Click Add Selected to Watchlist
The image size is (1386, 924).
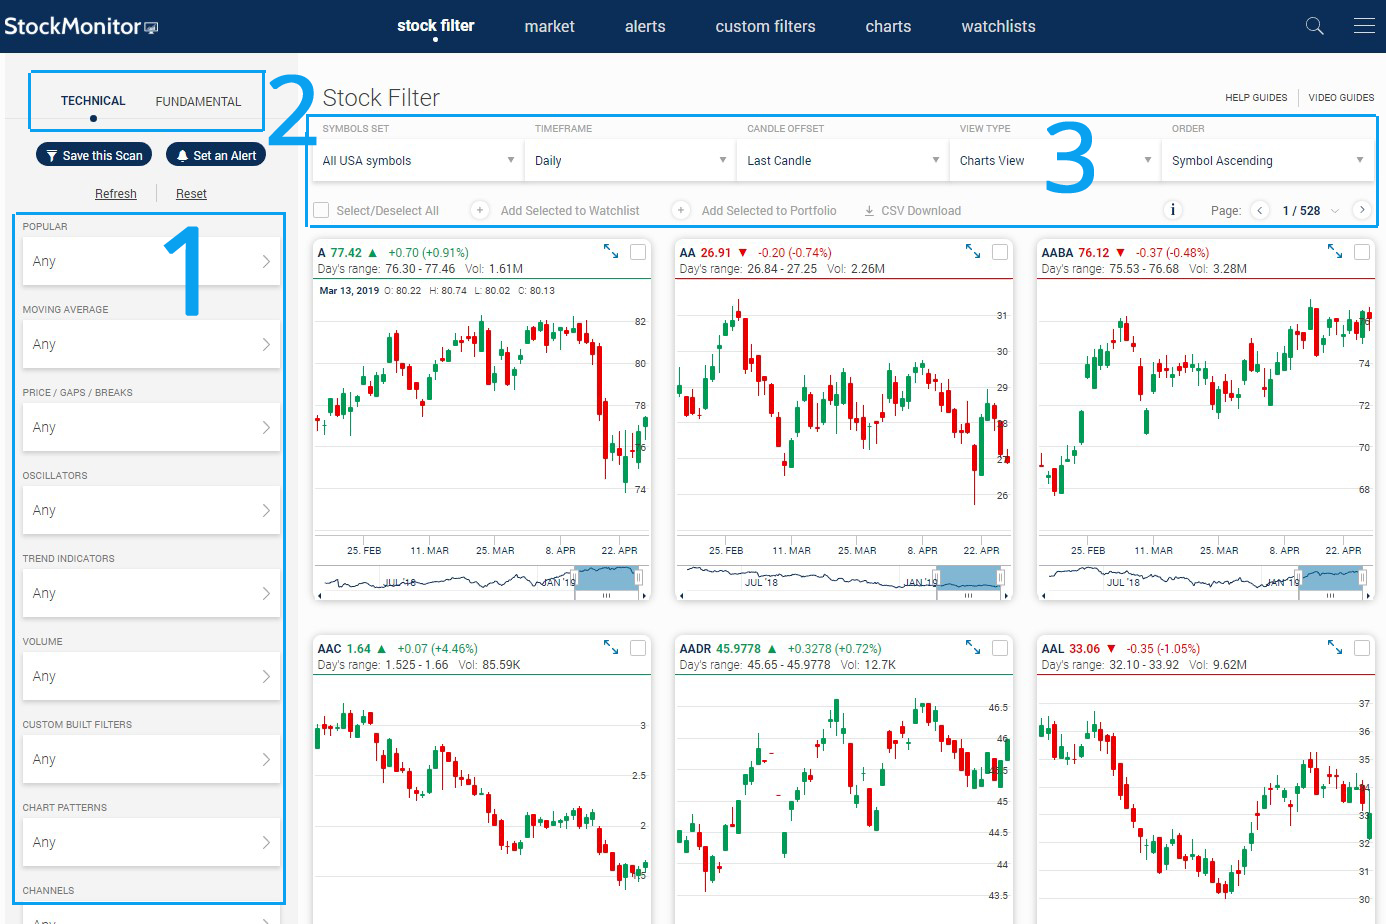click(x=570, y=210)
